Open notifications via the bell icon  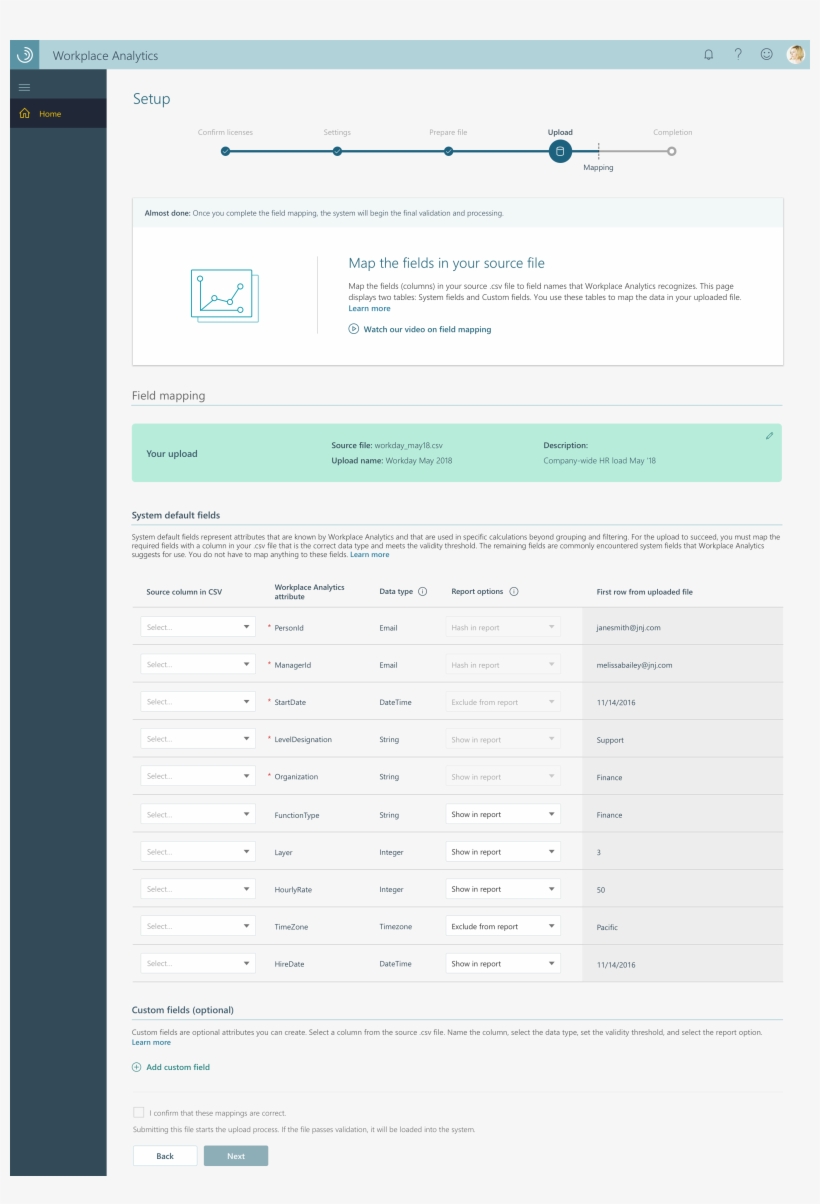[706, 55]
